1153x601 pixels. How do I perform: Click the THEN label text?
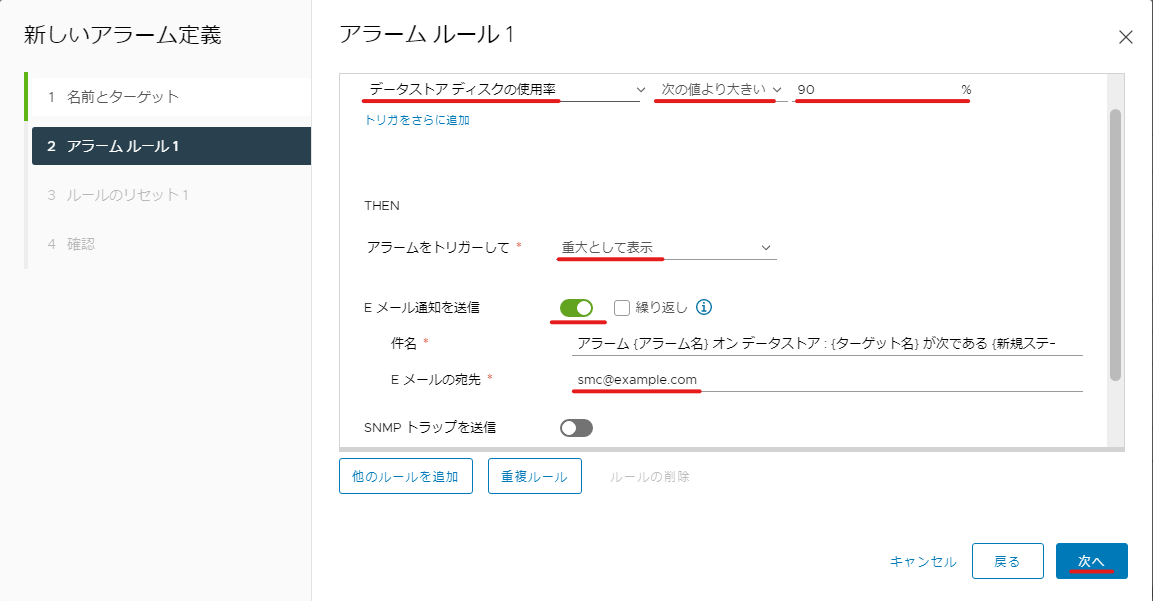[382, 206]
